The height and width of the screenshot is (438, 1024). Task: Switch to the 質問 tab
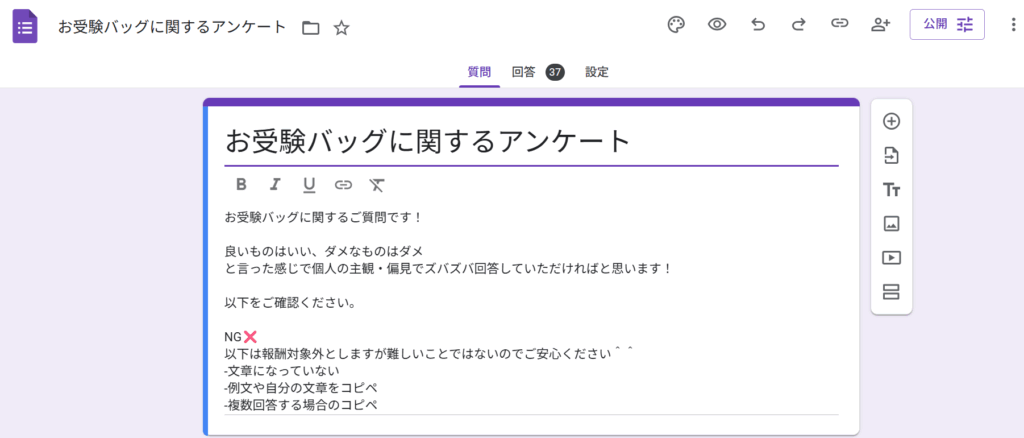[479, 72]
